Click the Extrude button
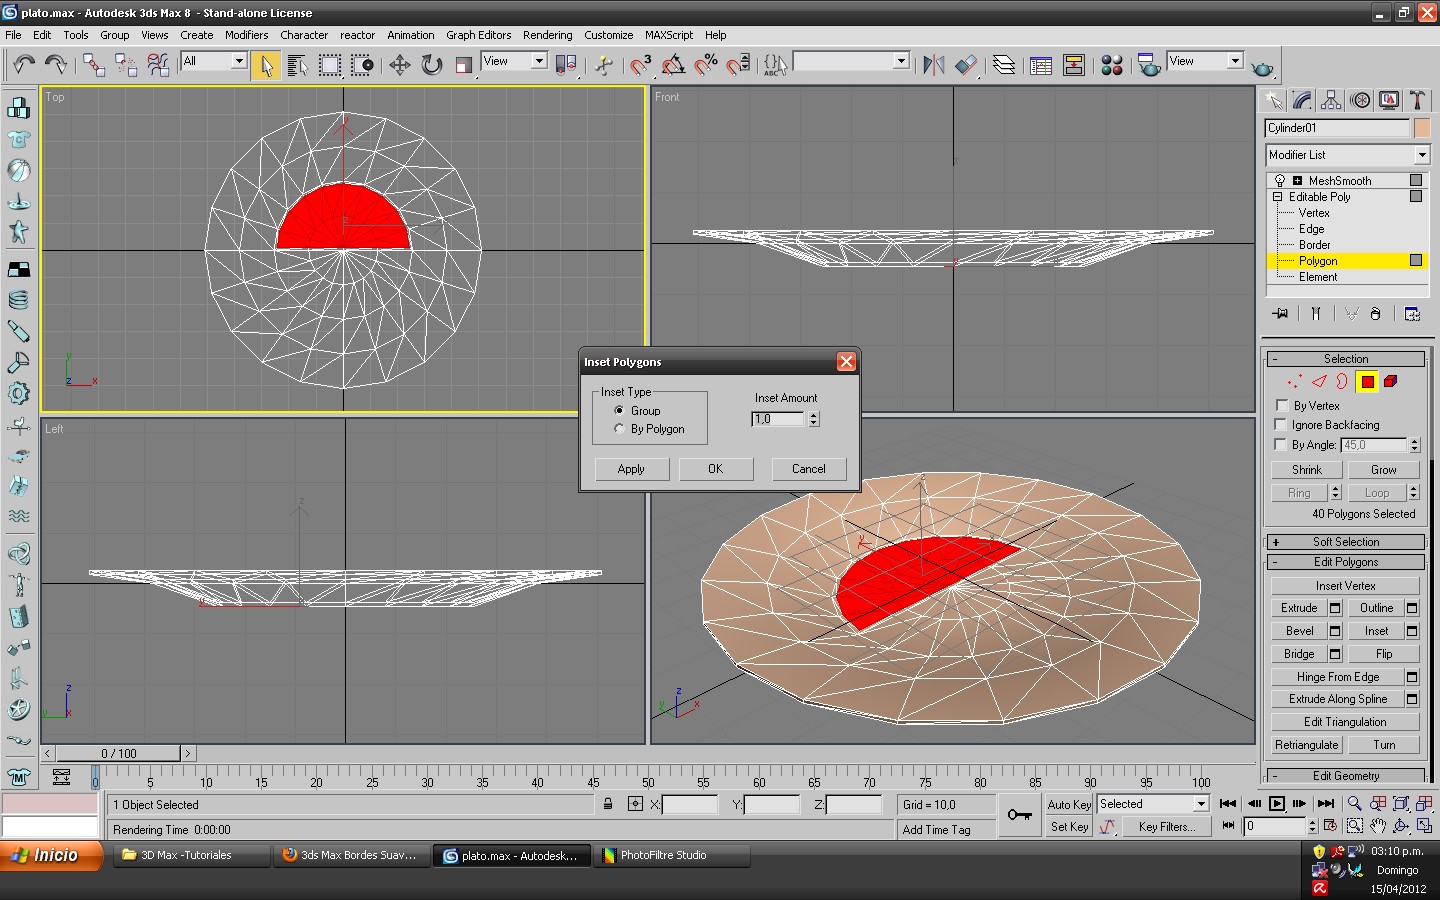Image resolution: width=1440 pixels, height=900 pixels. (1299, 608)
